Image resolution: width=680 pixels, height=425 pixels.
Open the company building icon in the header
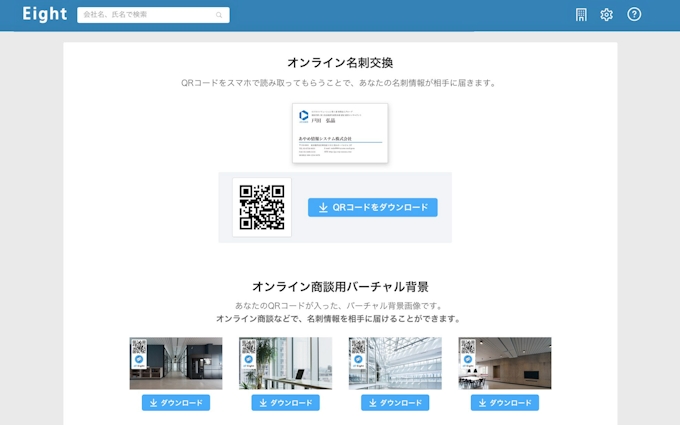tap(581, 15)
